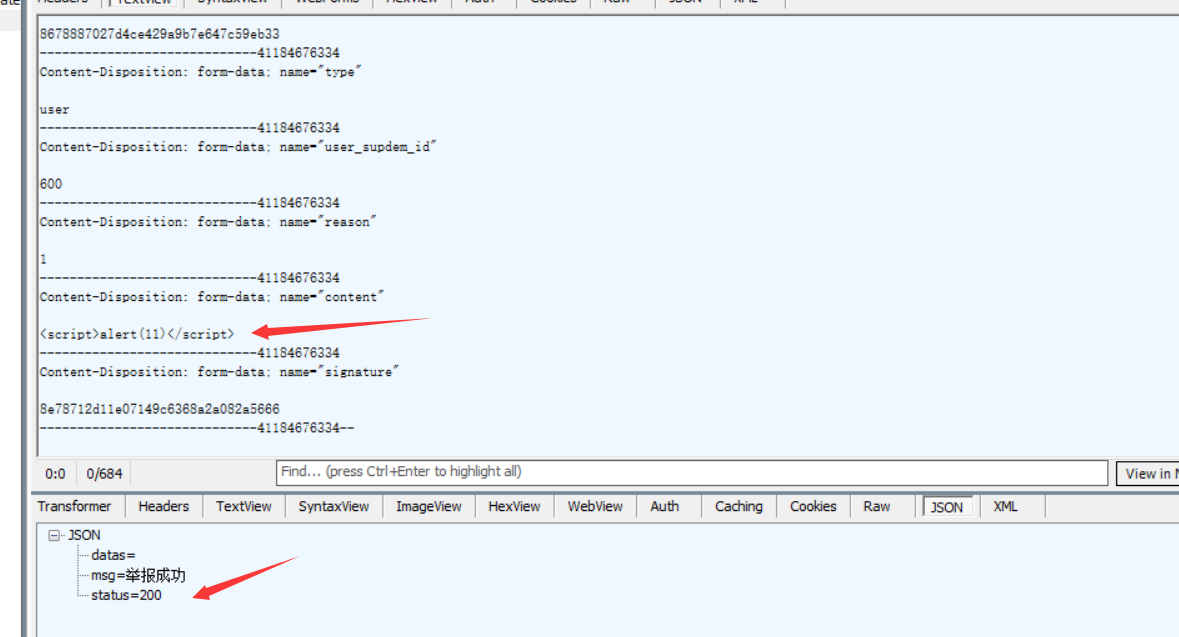The image size is (1179, 637).
Task: Open the ImageView tab
Action: (x=429, y=506)
